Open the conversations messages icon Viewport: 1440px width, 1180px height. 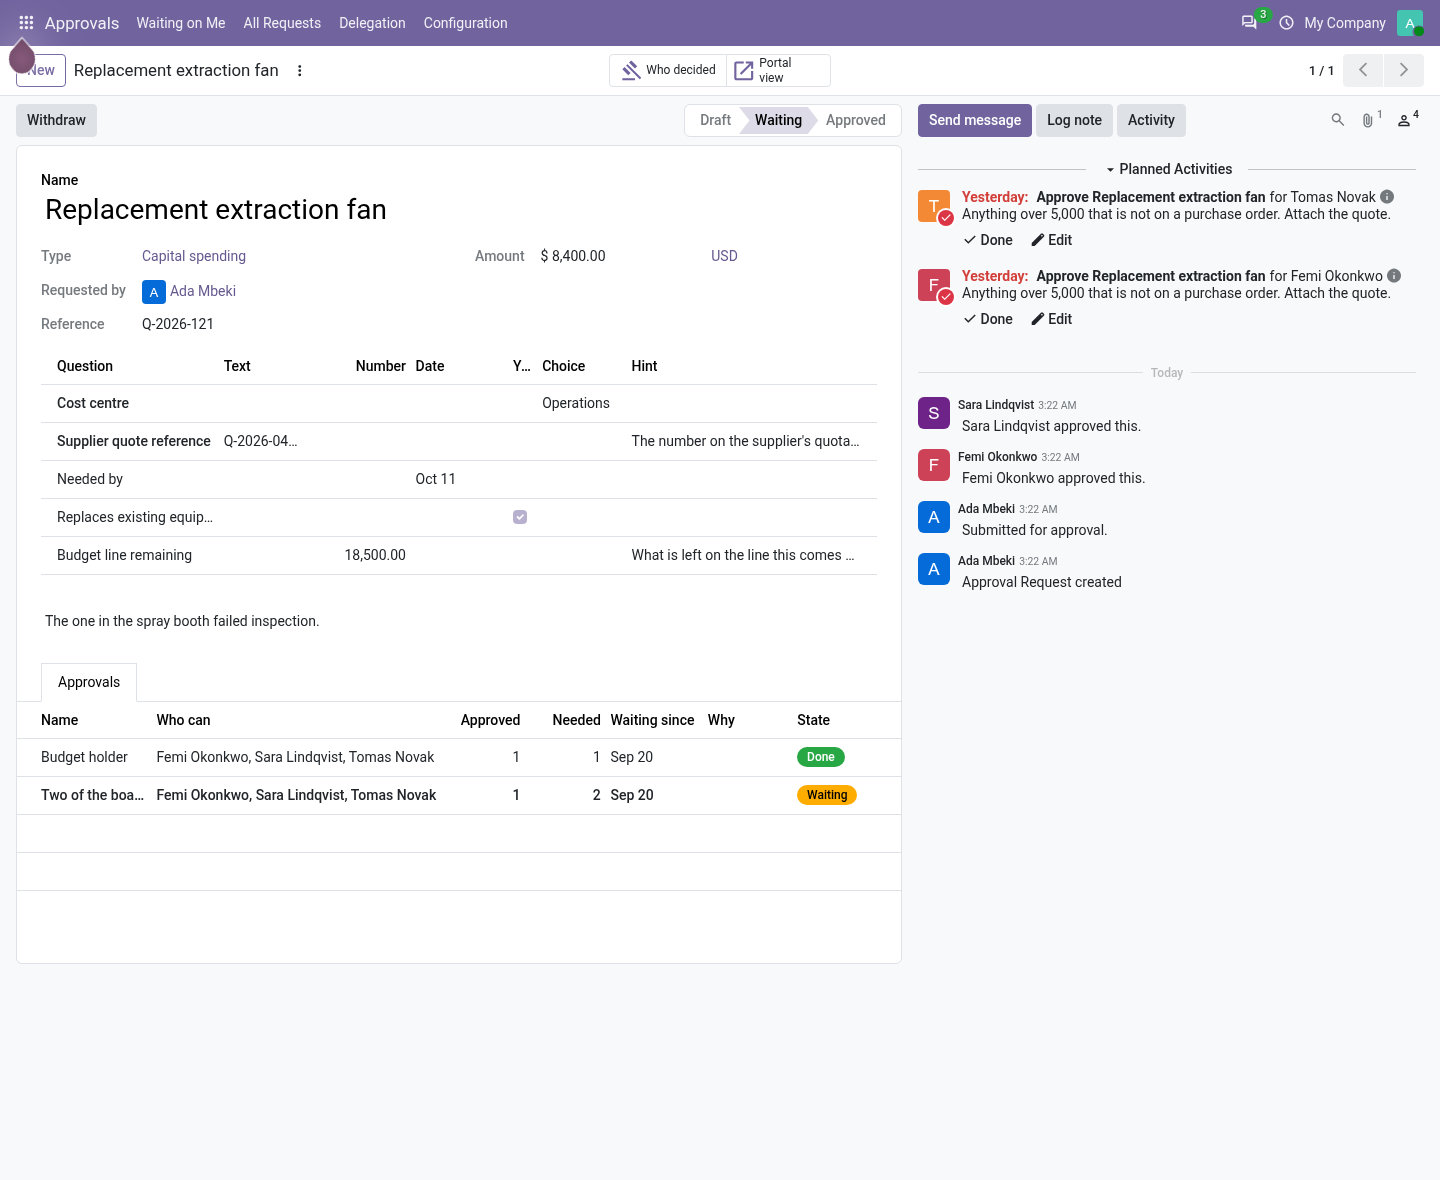(1249, 23)
